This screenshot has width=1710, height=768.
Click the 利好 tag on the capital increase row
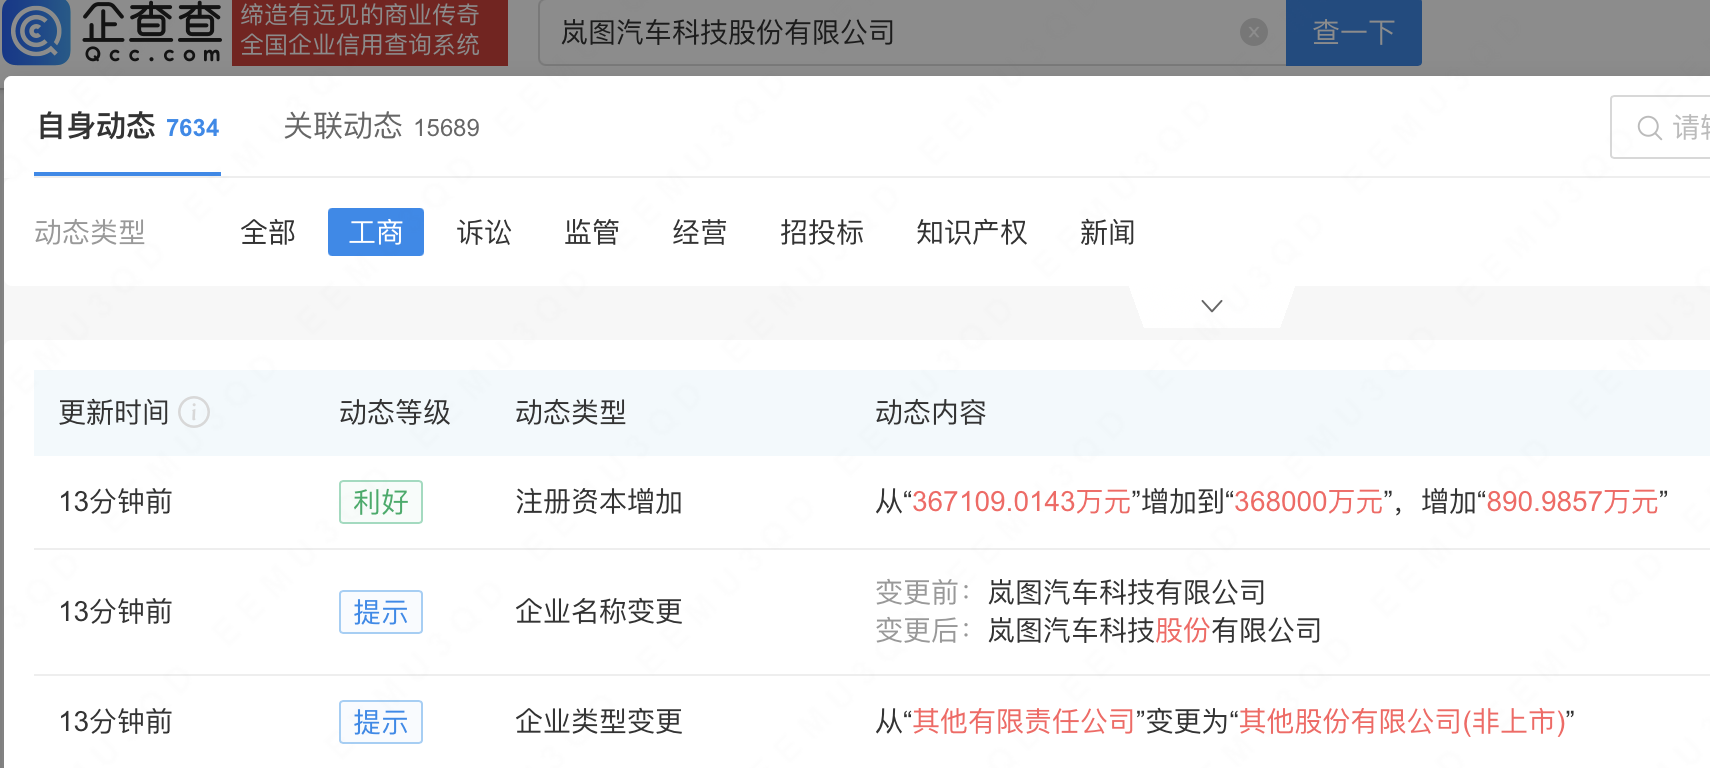381,502
